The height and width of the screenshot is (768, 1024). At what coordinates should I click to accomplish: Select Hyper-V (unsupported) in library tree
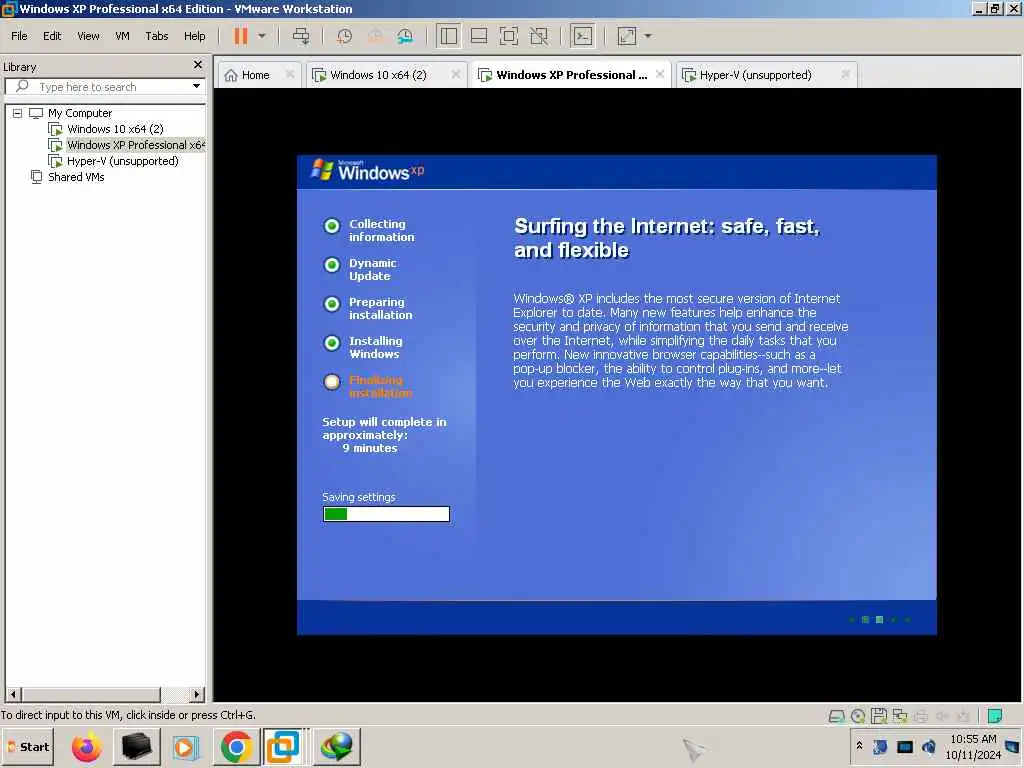pyautogui.click(x=123, y=161)
